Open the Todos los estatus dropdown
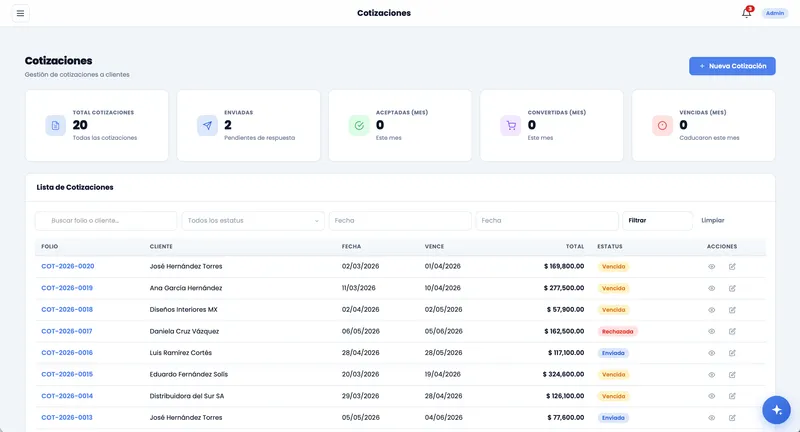Screen dimensions: 800x432 click(253, 221)
